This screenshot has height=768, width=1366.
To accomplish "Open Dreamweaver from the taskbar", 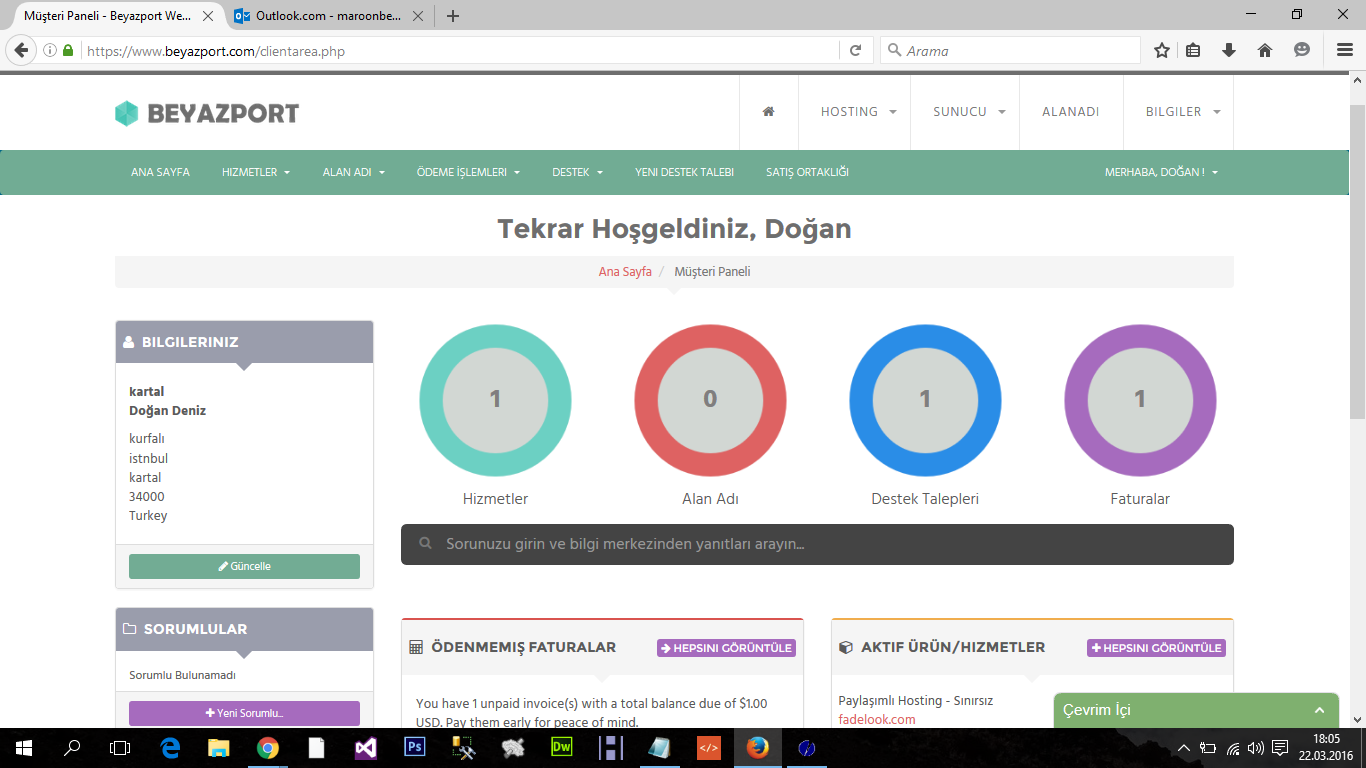I will (x=561, y=748).
